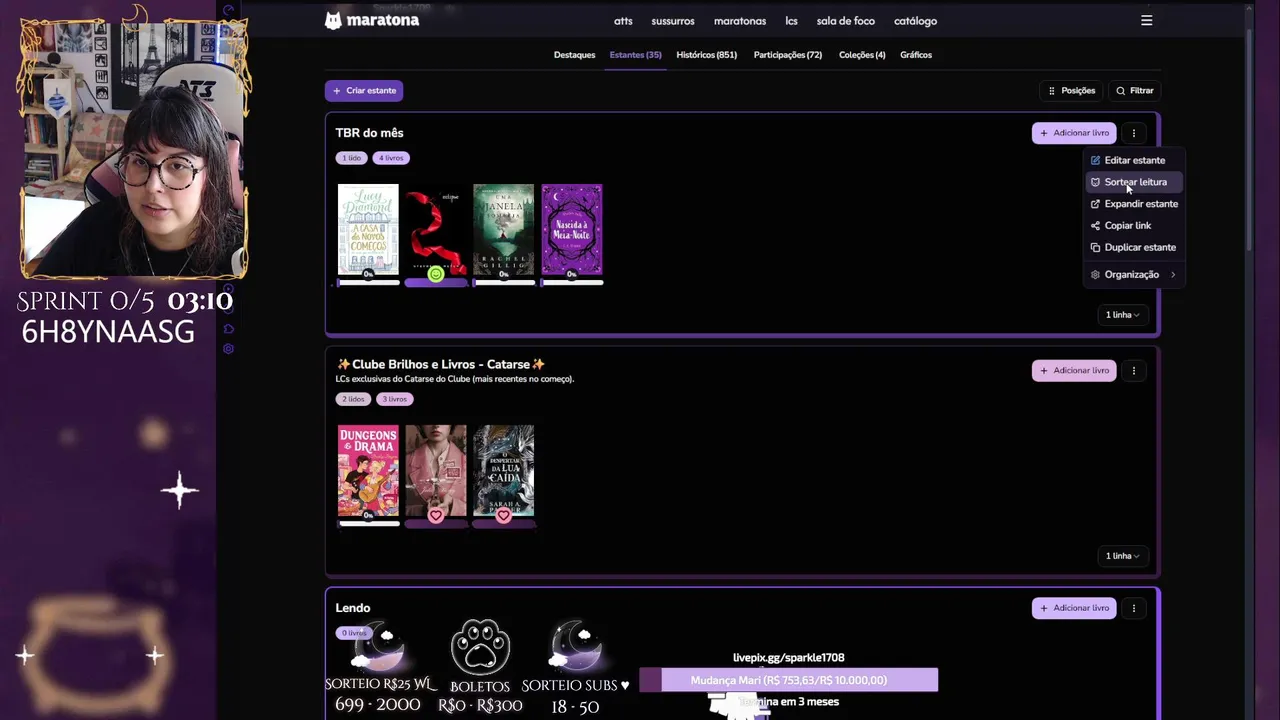
Task: Open the maratona logo home link
Action: tap(372, 20)
